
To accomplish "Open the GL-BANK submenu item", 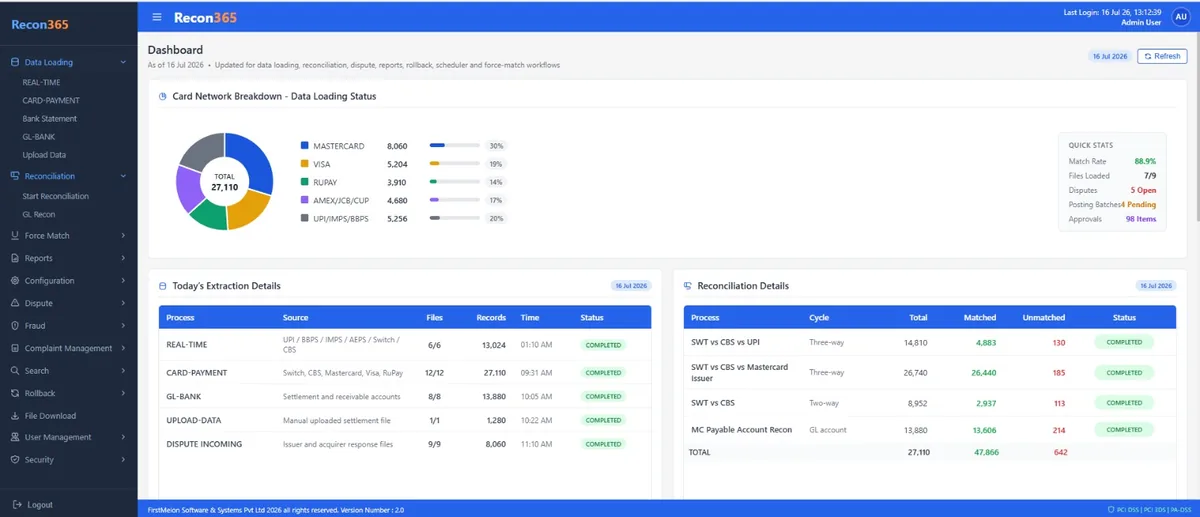I will tap(39, 137).
